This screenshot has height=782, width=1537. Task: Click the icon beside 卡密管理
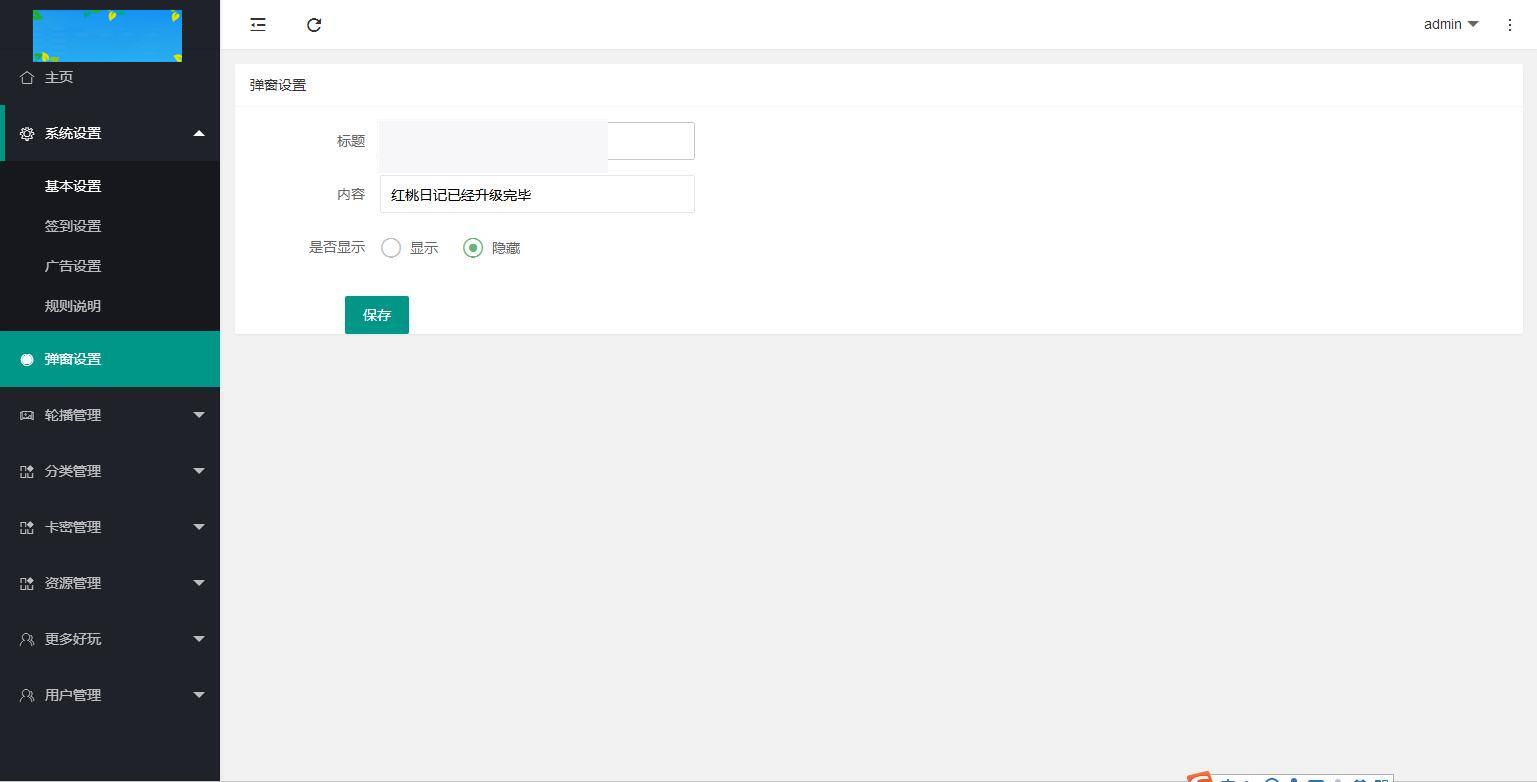click(x=25, y=527)
